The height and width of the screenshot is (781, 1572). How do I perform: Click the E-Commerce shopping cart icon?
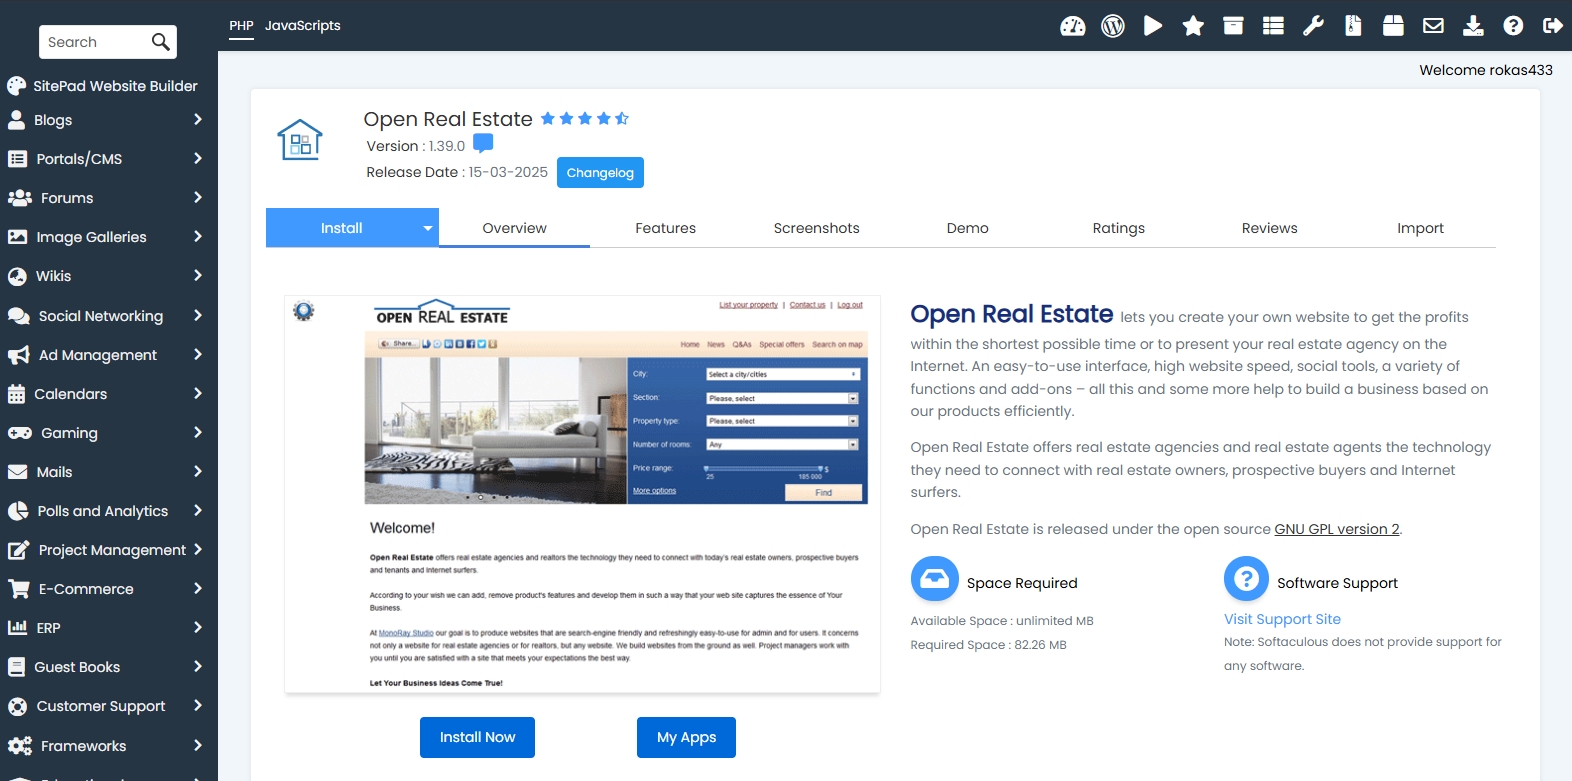pyautogui.click(x=18, y=589)
